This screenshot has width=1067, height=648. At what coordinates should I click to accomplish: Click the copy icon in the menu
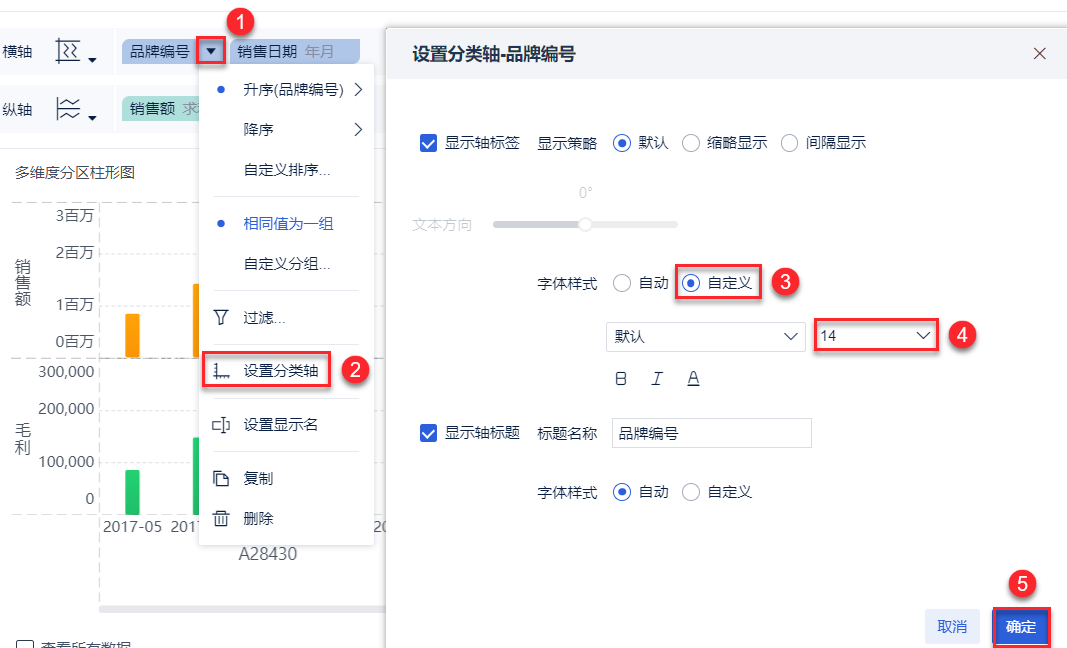click(221, 478)
